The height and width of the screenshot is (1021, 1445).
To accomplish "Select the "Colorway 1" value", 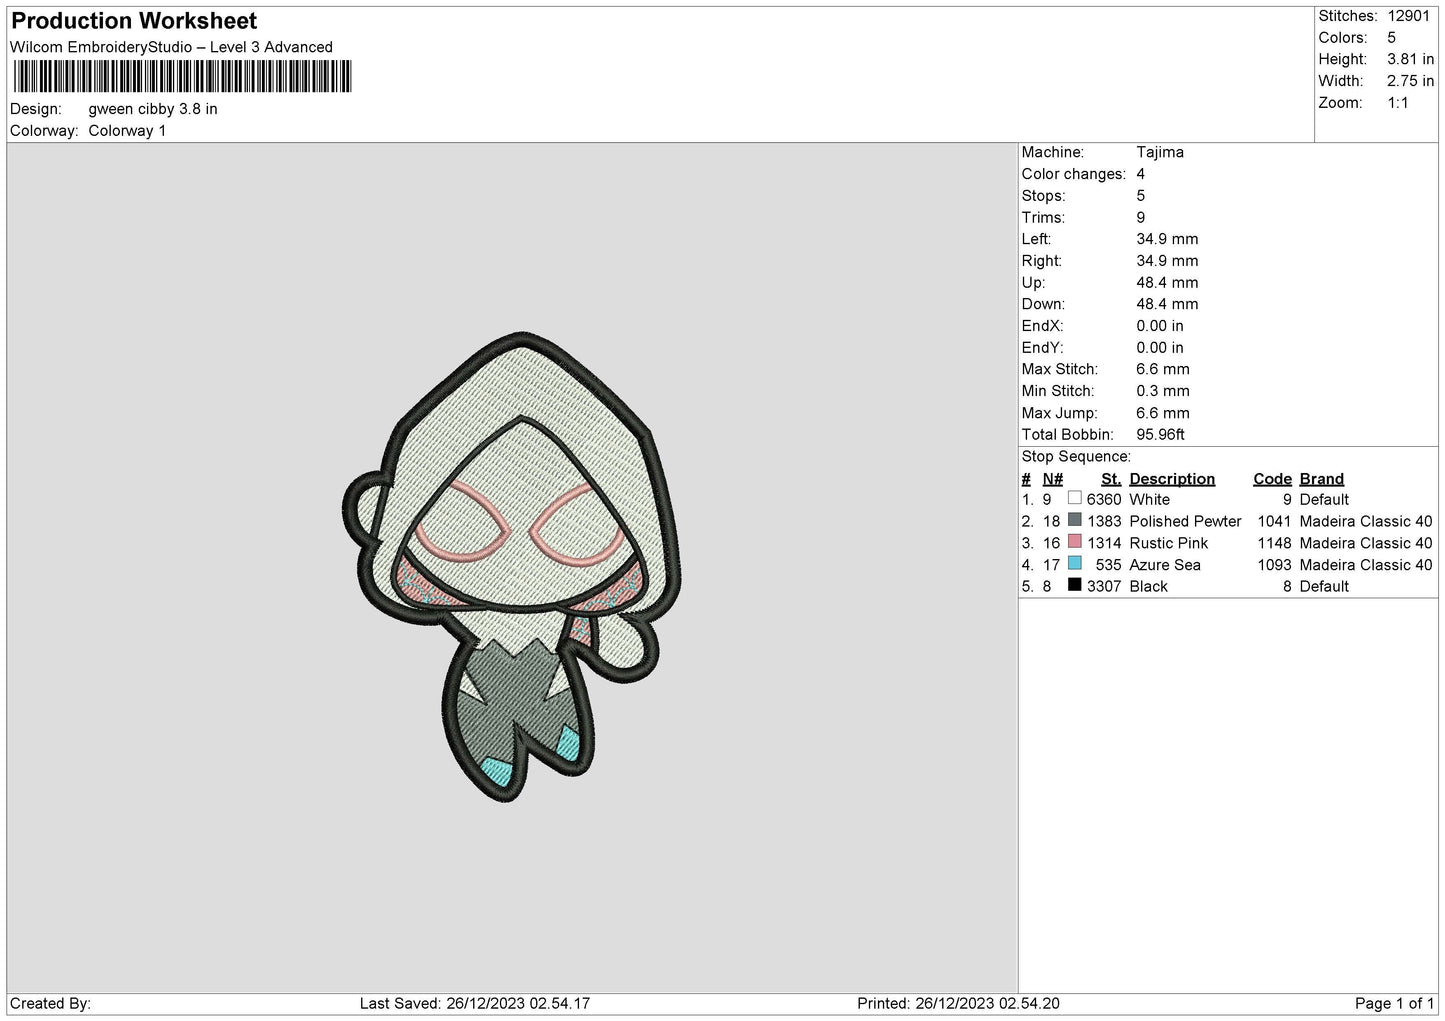I will click(x=128, y=131).
